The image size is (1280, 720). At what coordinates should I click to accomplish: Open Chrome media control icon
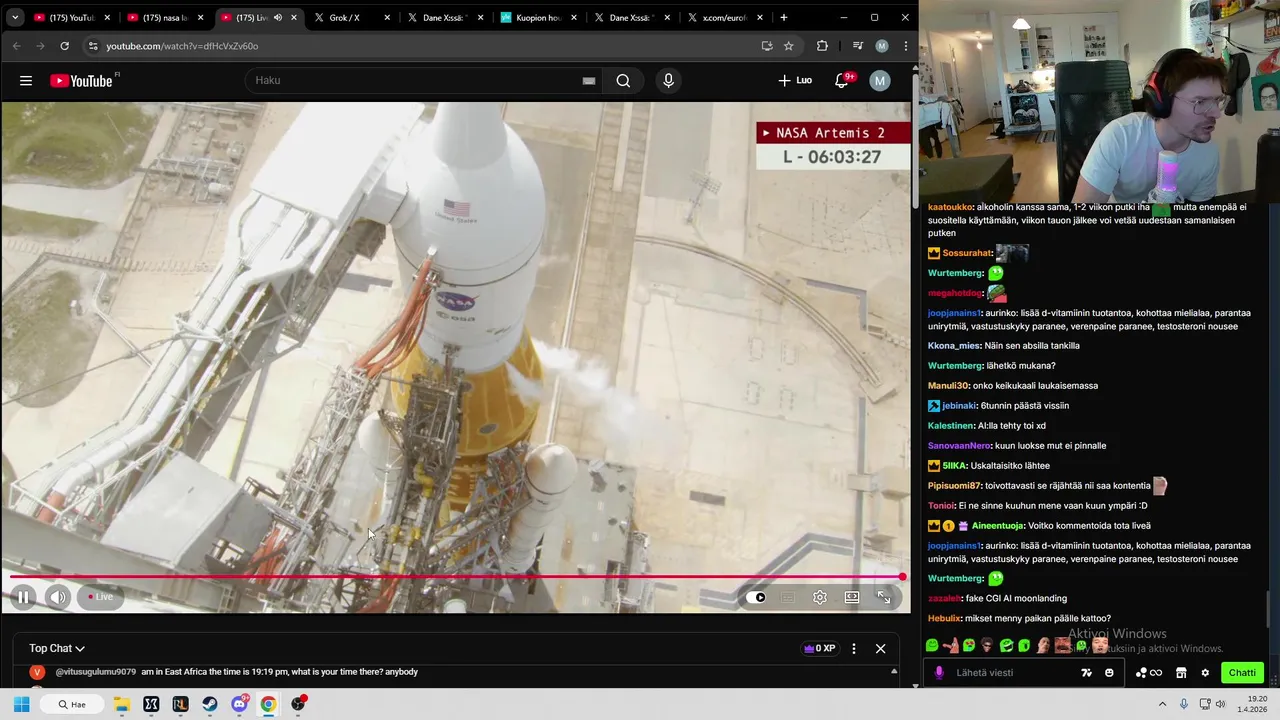(x=857, y=46)
